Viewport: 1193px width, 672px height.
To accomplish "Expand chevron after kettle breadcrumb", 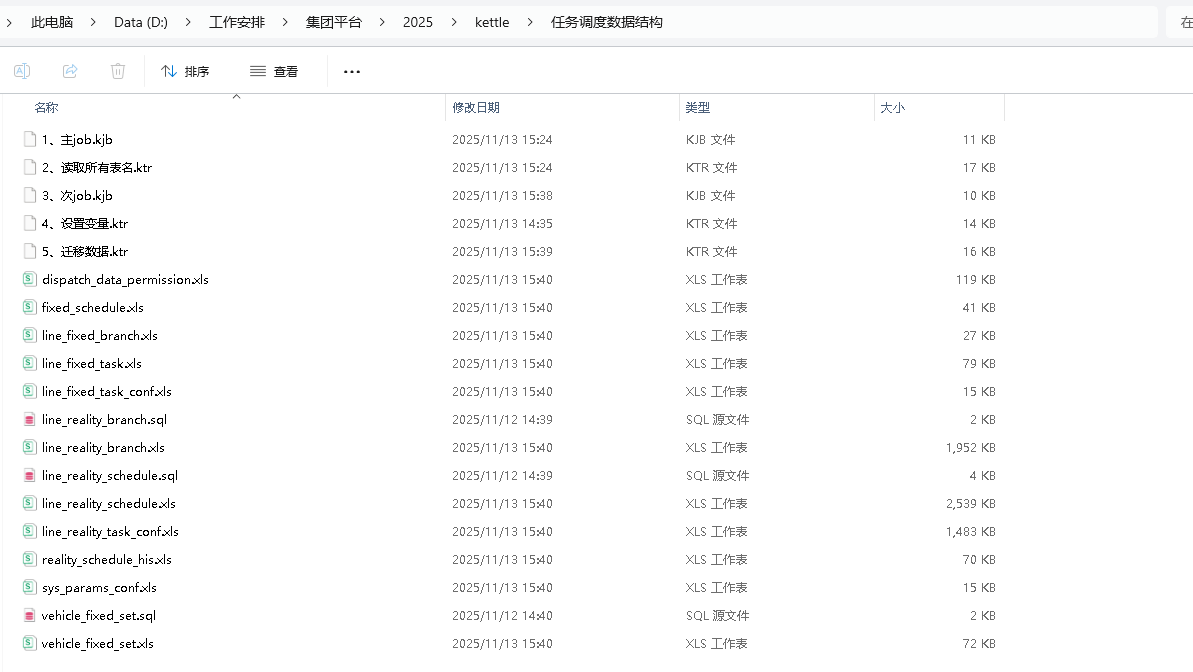I will [x=530, y=22].
